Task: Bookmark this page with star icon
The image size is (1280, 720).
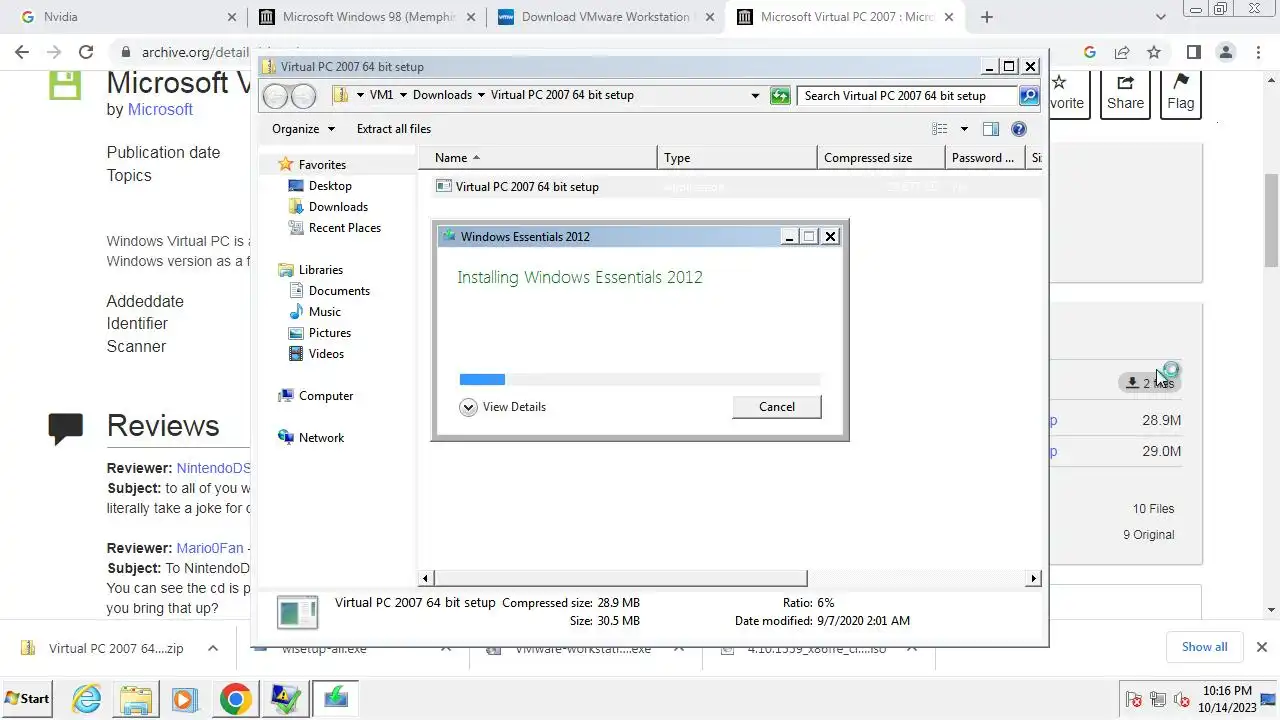Action: [1154, 52]
